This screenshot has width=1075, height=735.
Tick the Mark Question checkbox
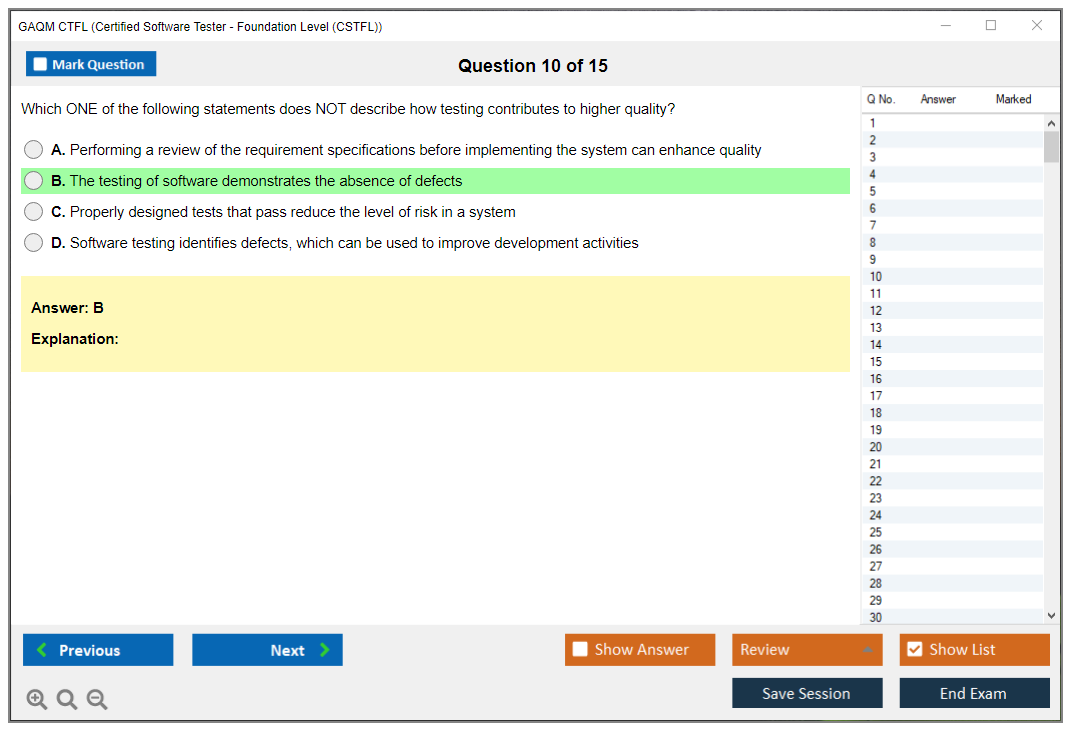coord(41,65)
